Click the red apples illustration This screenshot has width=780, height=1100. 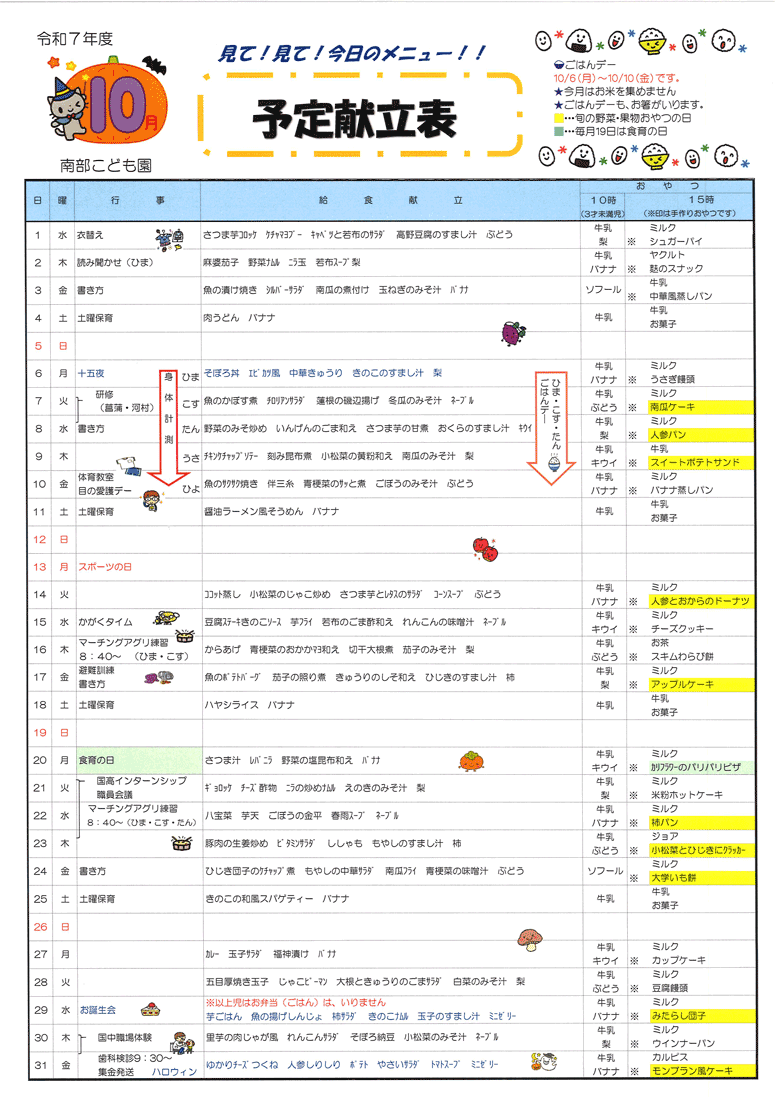click(485, 548)
